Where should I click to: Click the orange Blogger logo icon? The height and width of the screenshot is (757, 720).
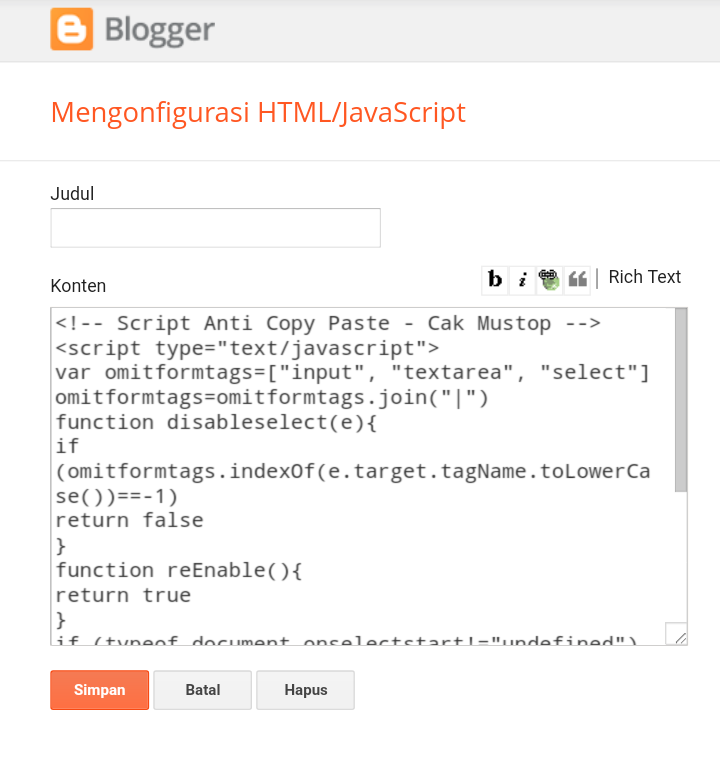point(71,29)
